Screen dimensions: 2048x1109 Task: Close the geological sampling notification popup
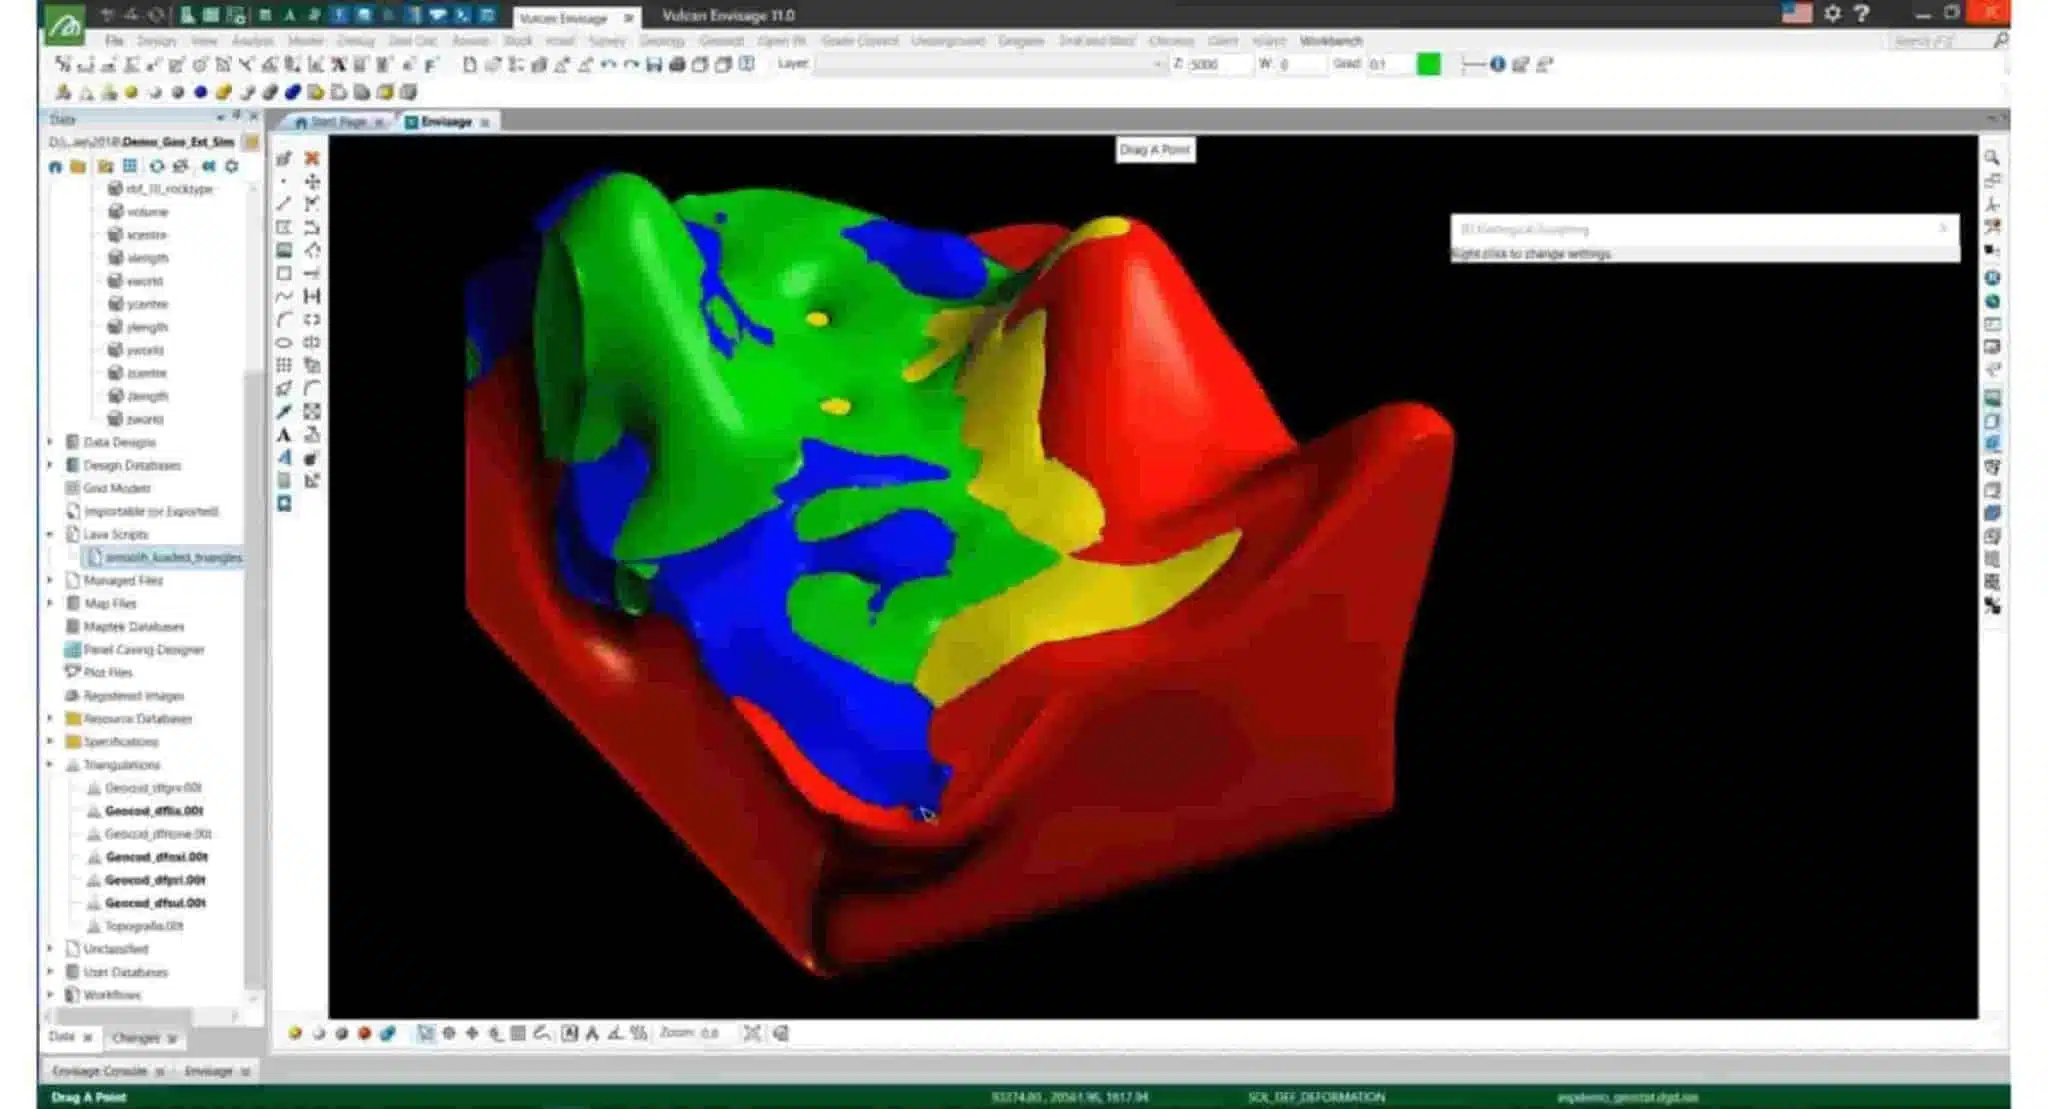(x=1942, y=229)
